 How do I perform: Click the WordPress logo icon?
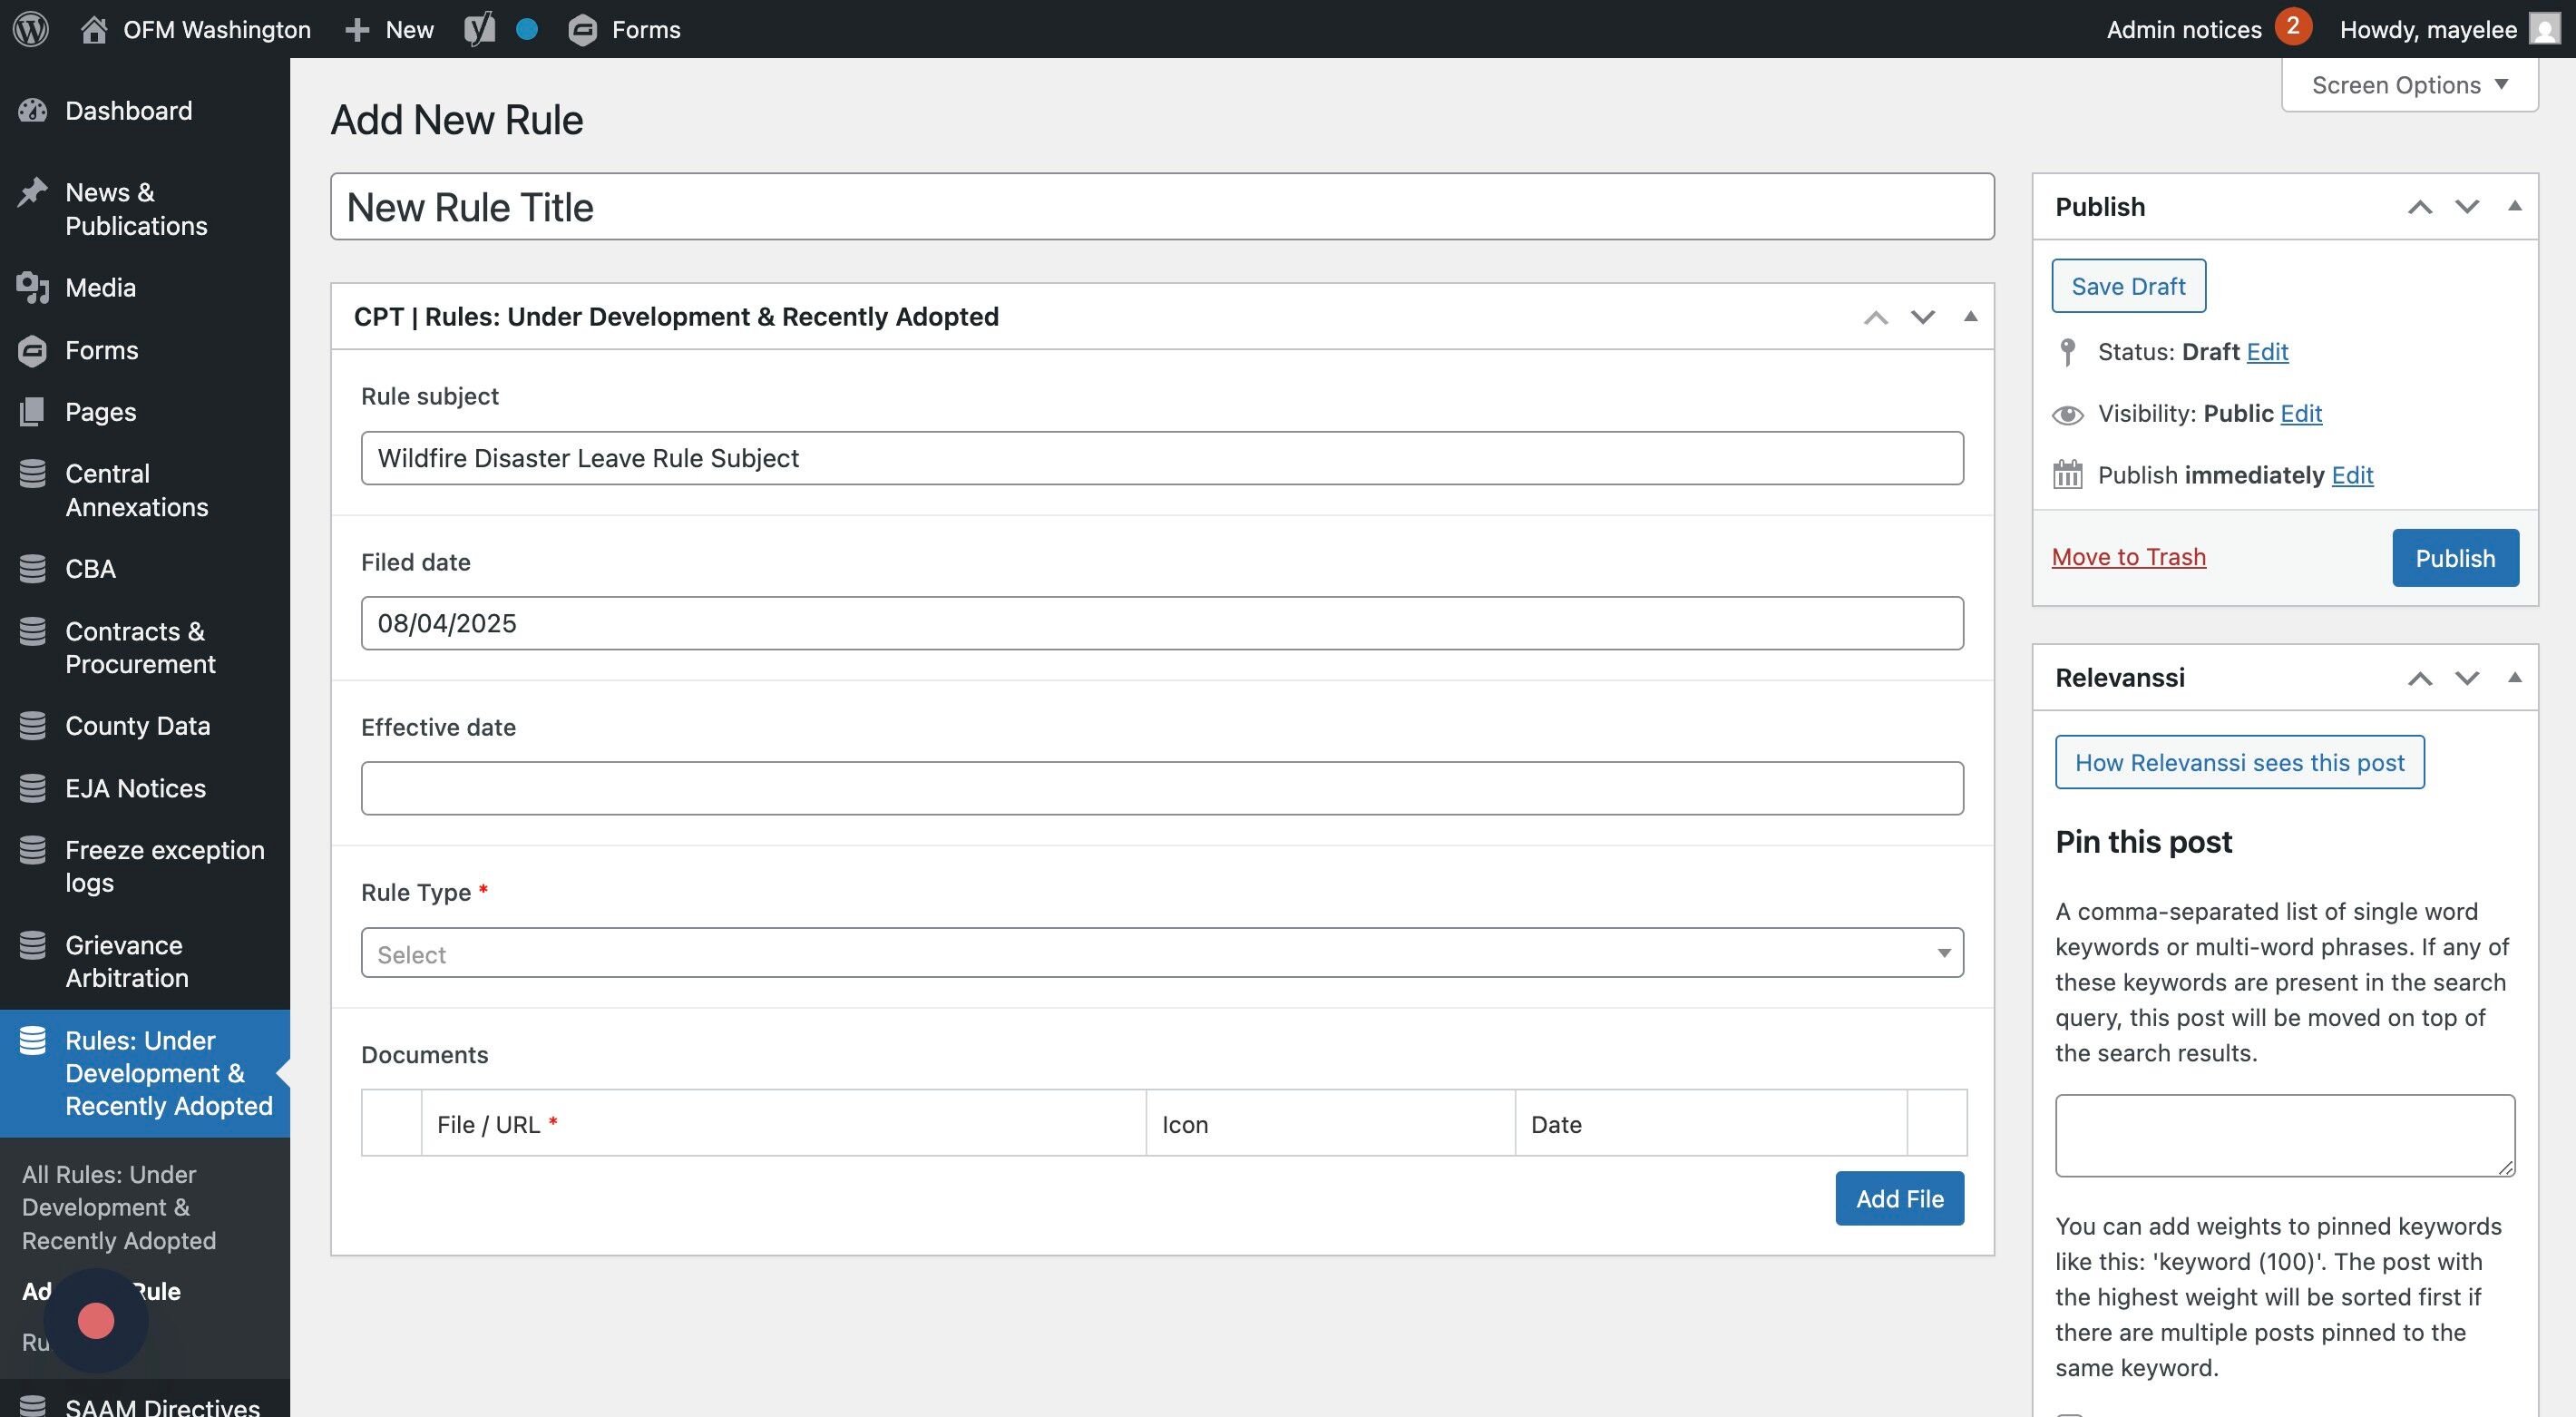[x=31, y=29]
